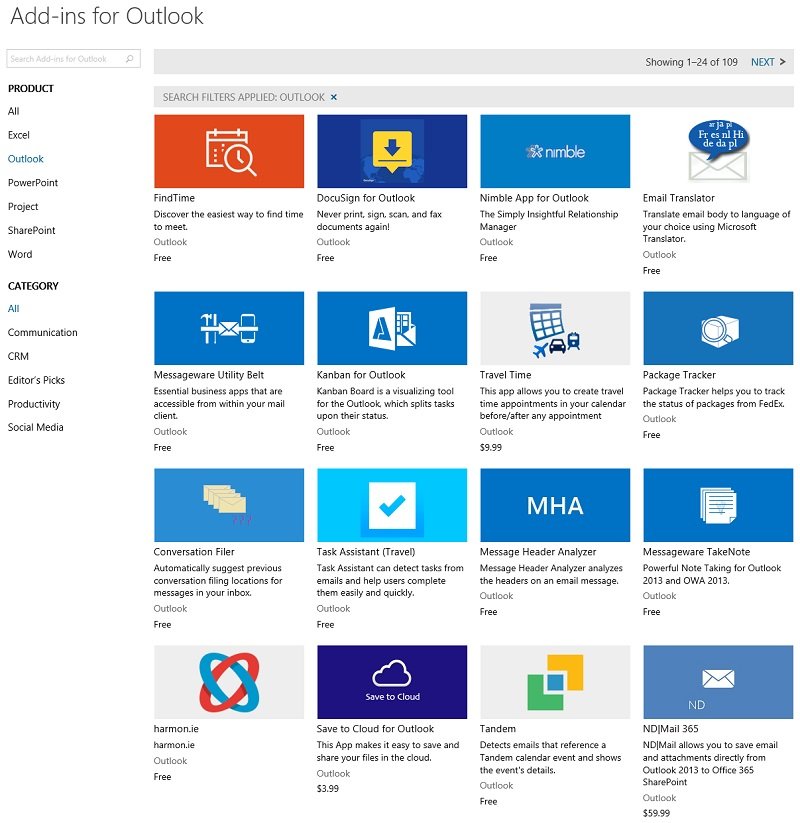The width and height of the screenshot is (800, 823).
Task: Click the Email Translator description text
Action: tap(716, 226)
